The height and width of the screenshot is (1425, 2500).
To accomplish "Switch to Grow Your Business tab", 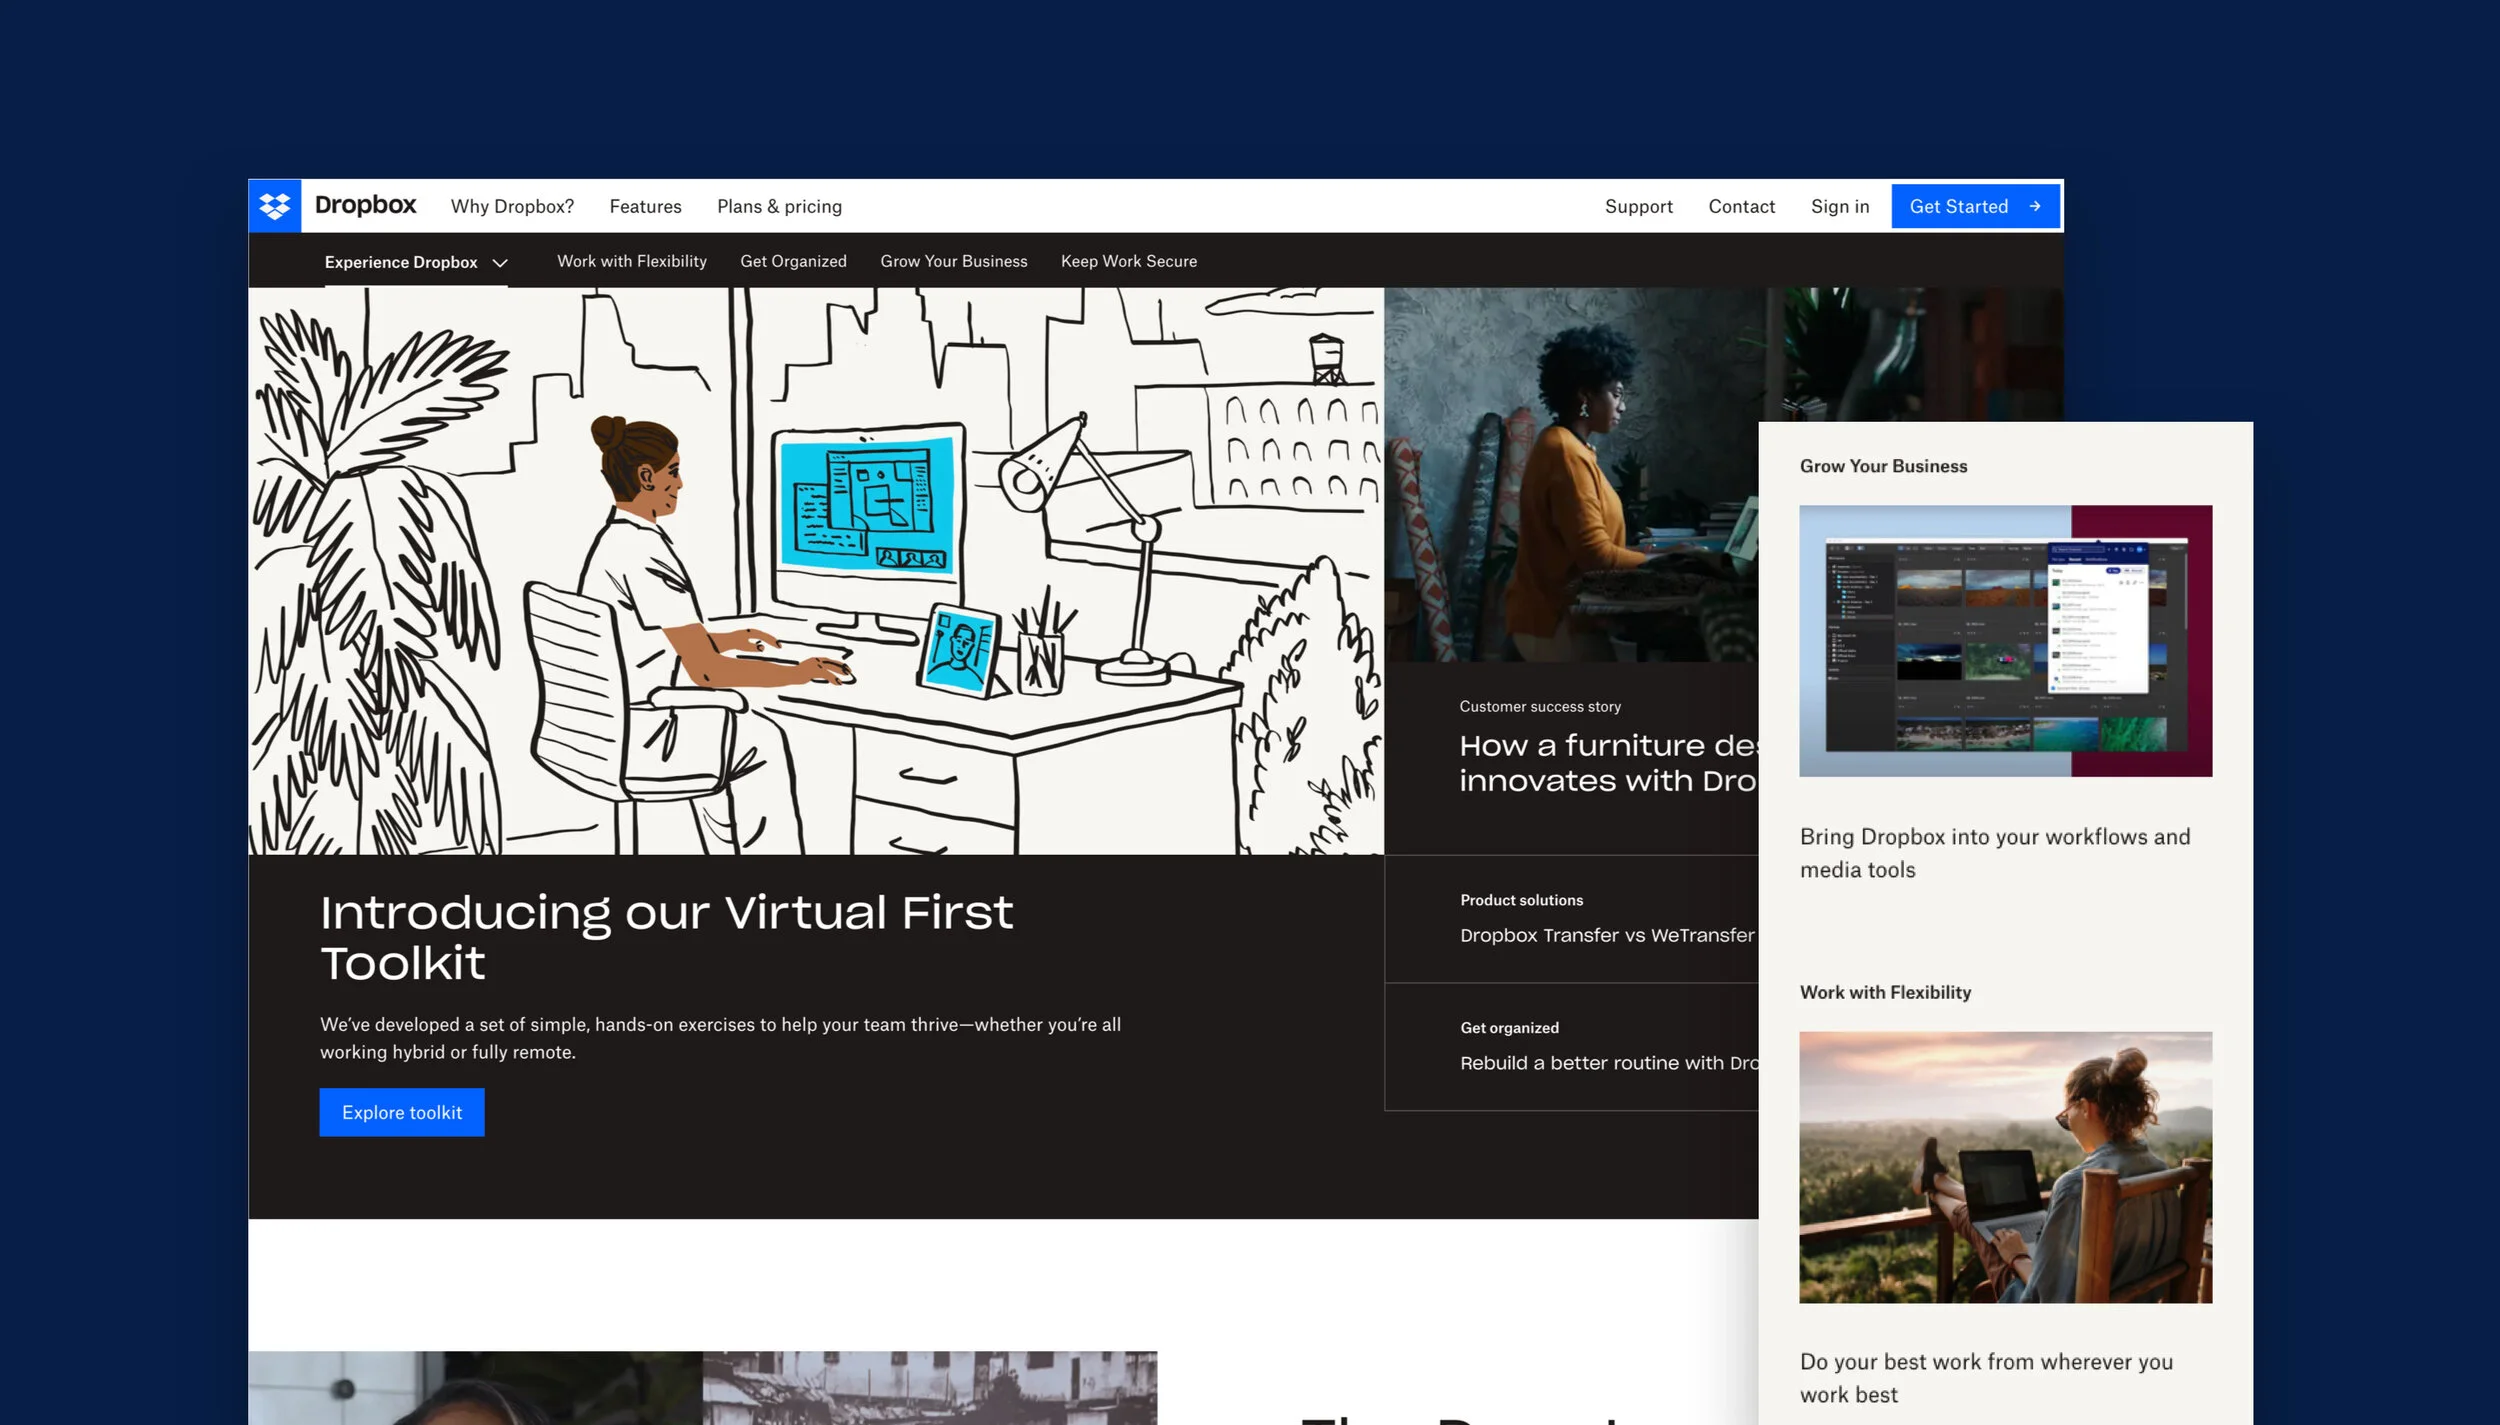I will coord(953,261).
